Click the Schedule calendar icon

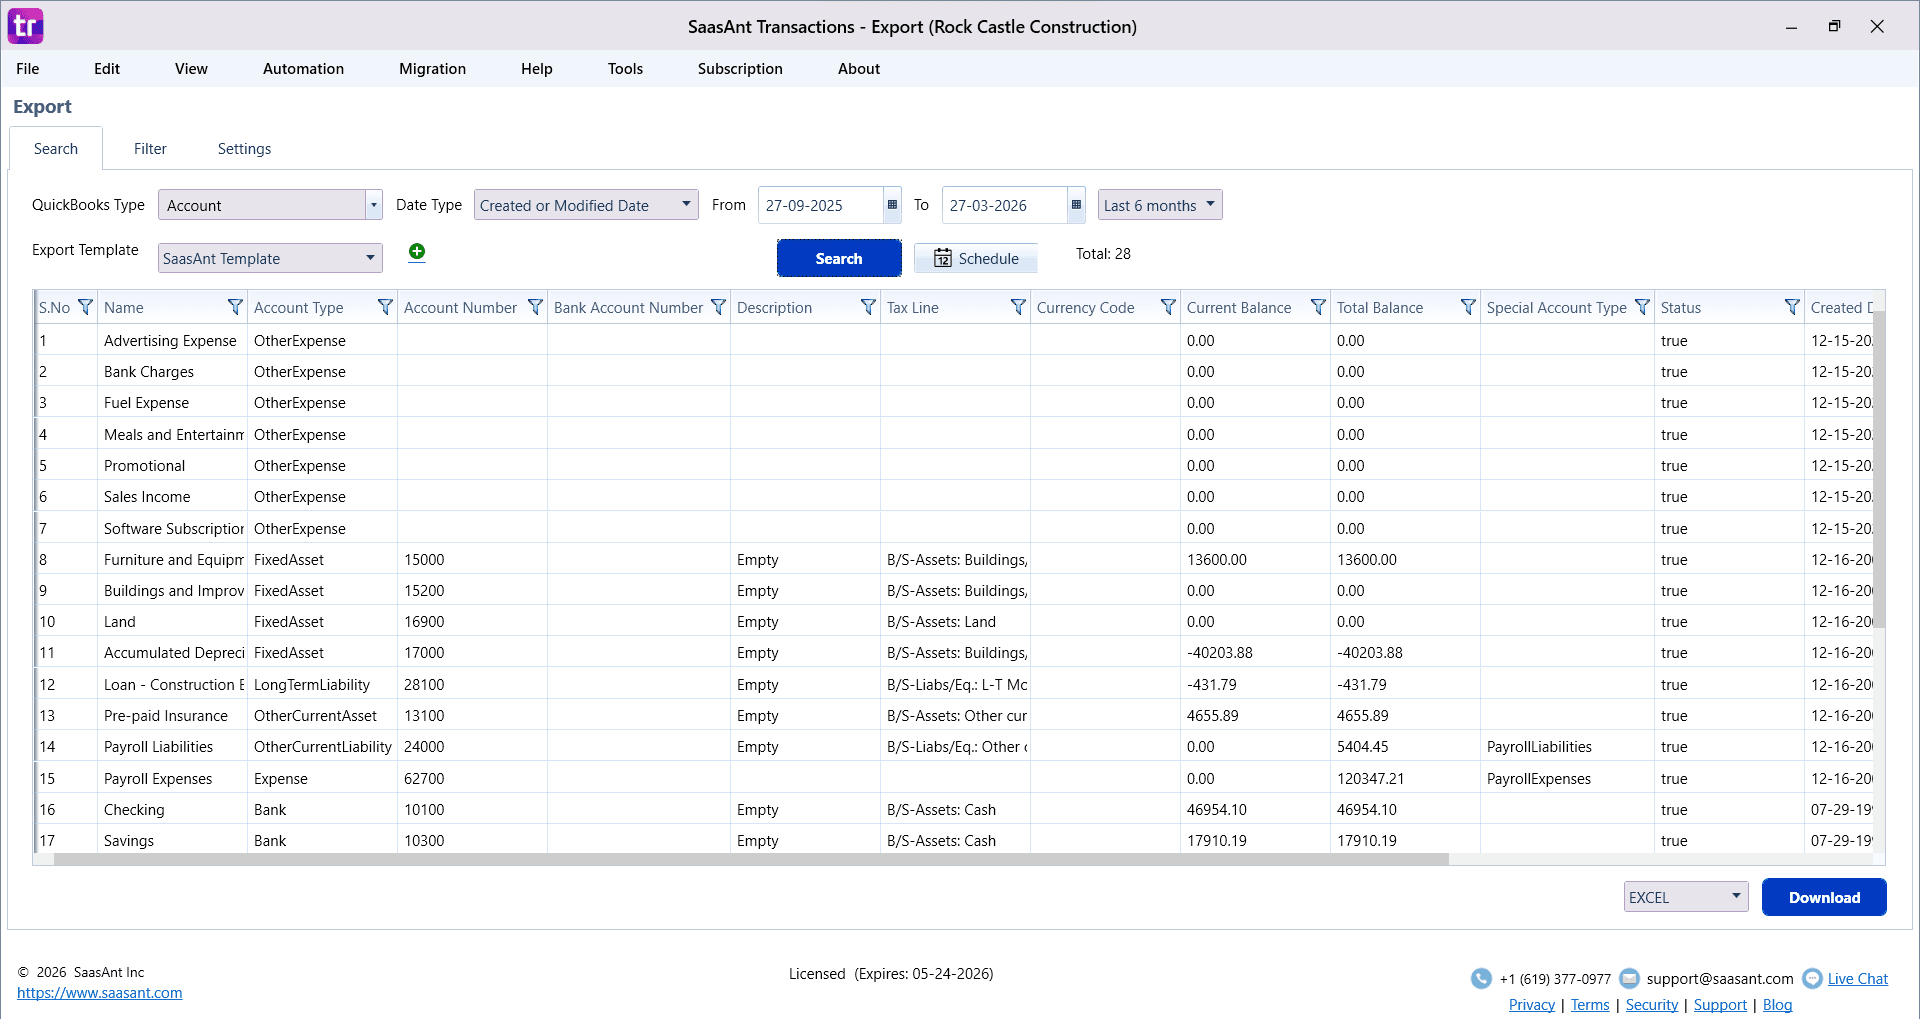pos(944,258)
